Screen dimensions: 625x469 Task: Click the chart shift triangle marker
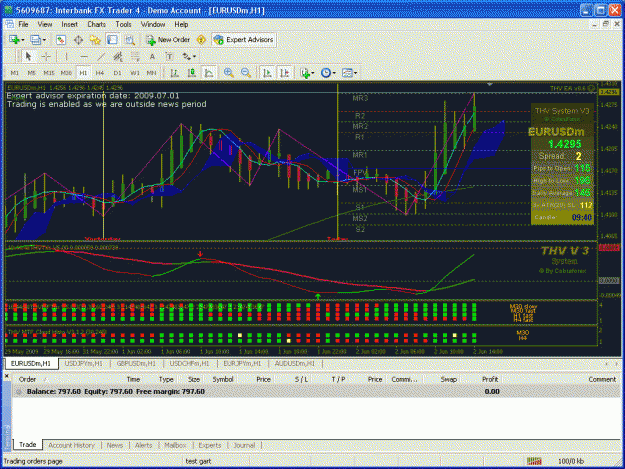point(490,84)
